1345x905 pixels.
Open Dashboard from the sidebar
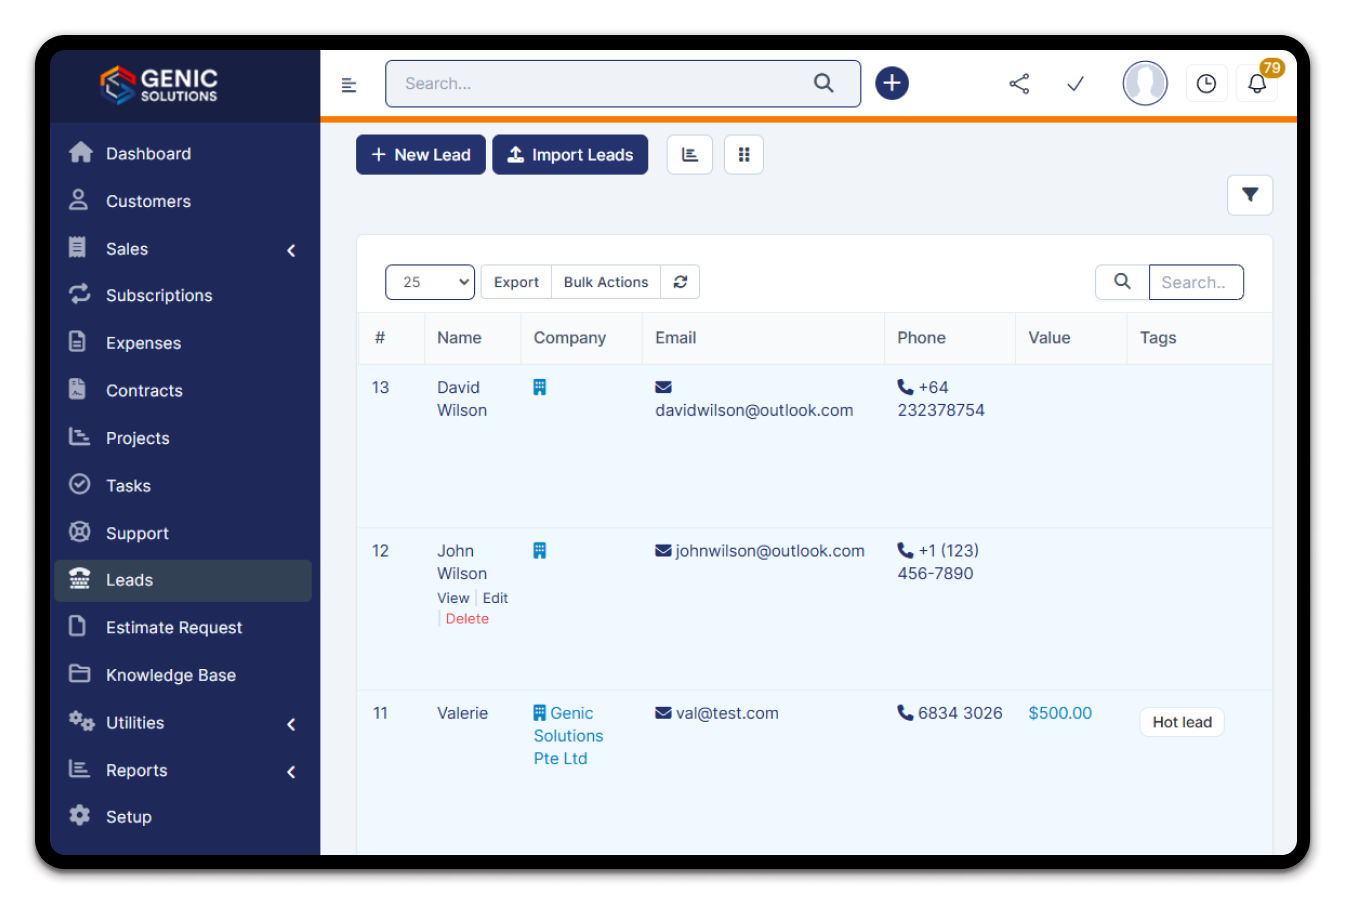(148, 154)
